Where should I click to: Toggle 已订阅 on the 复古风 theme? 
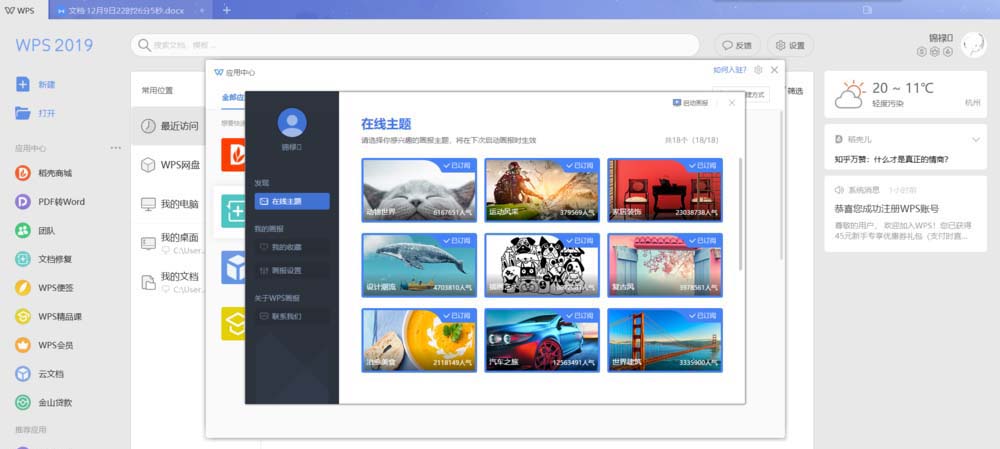click(703, 240)
